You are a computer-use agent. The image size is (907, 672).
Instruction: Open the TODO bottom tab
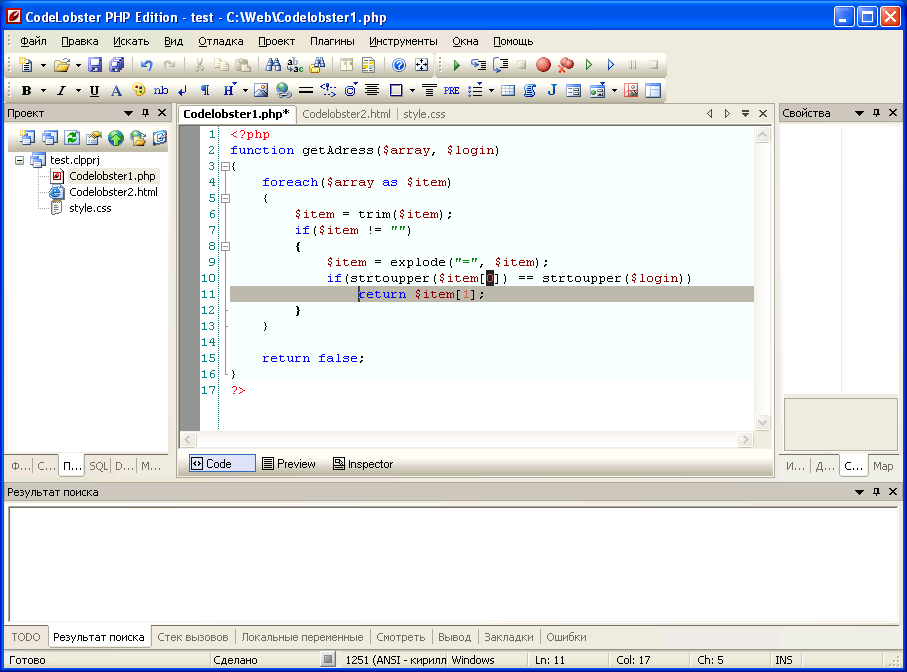pos(26,637)
